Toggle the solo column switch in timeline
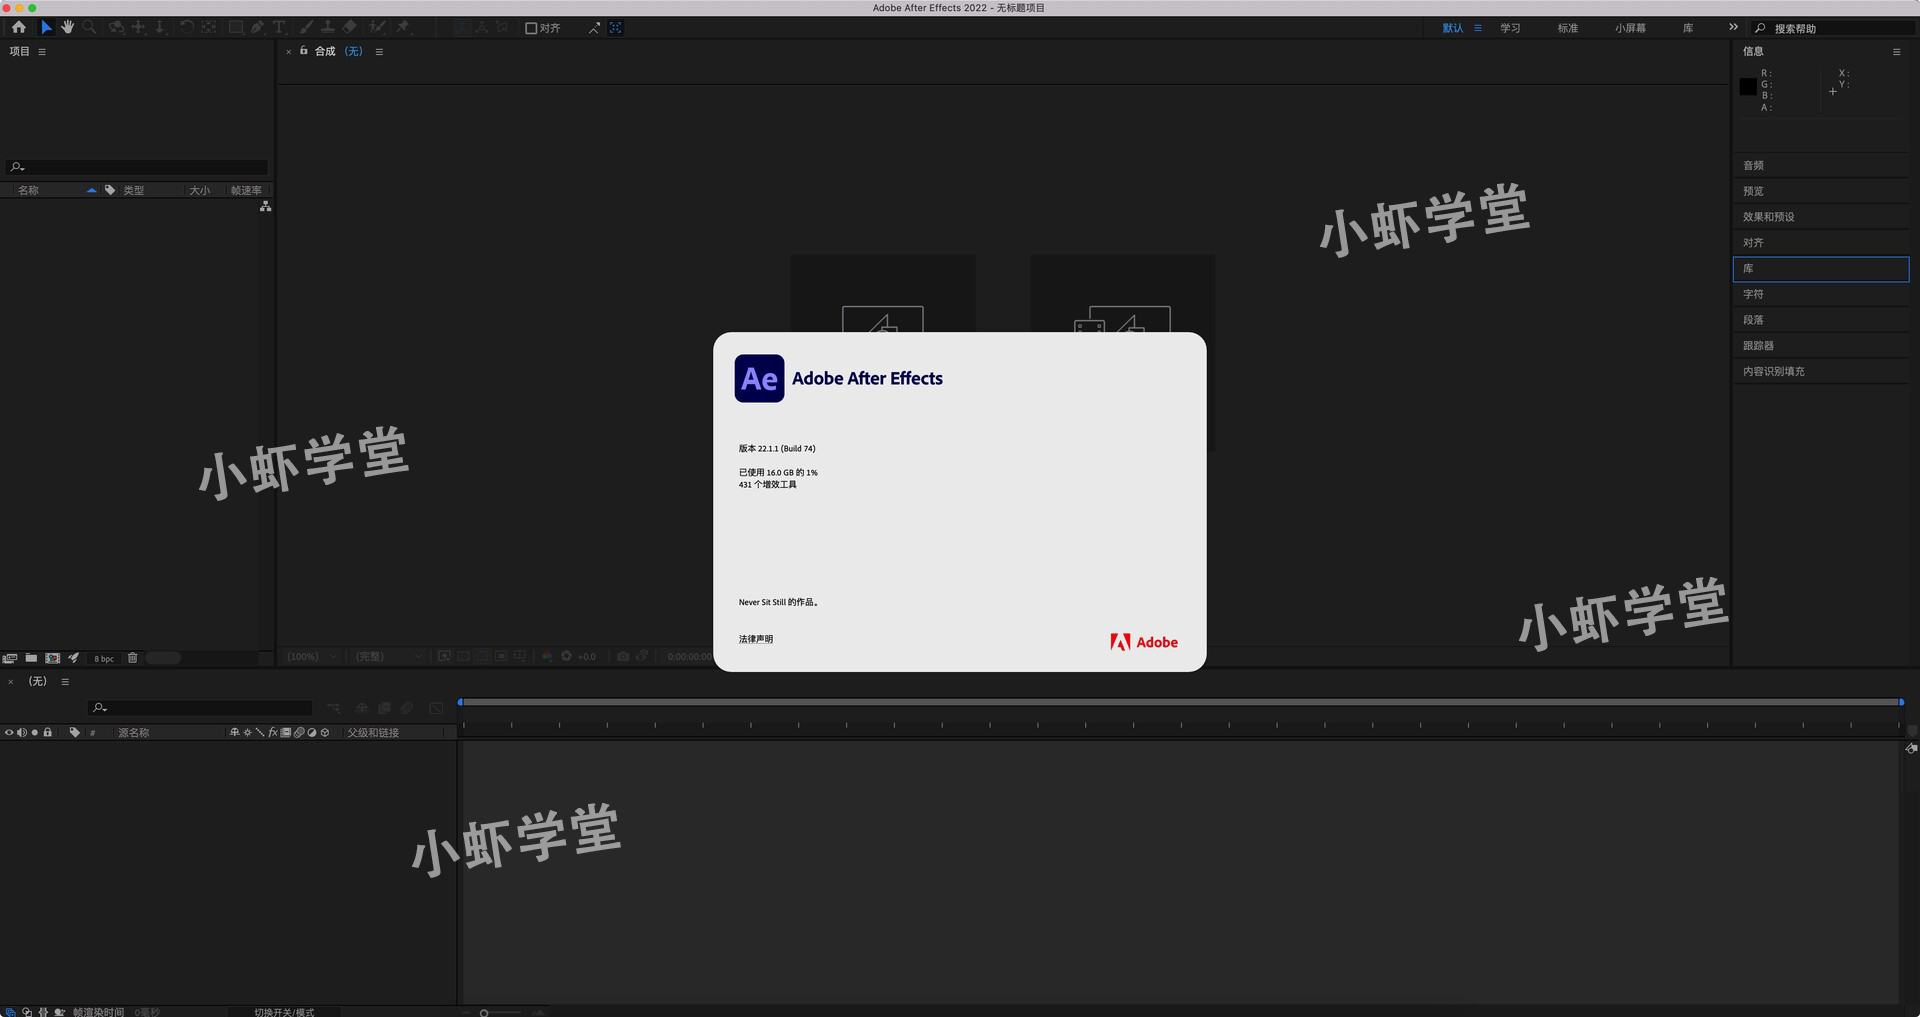The width and height of the screenshot is (1920, 1017). (35, 733)
